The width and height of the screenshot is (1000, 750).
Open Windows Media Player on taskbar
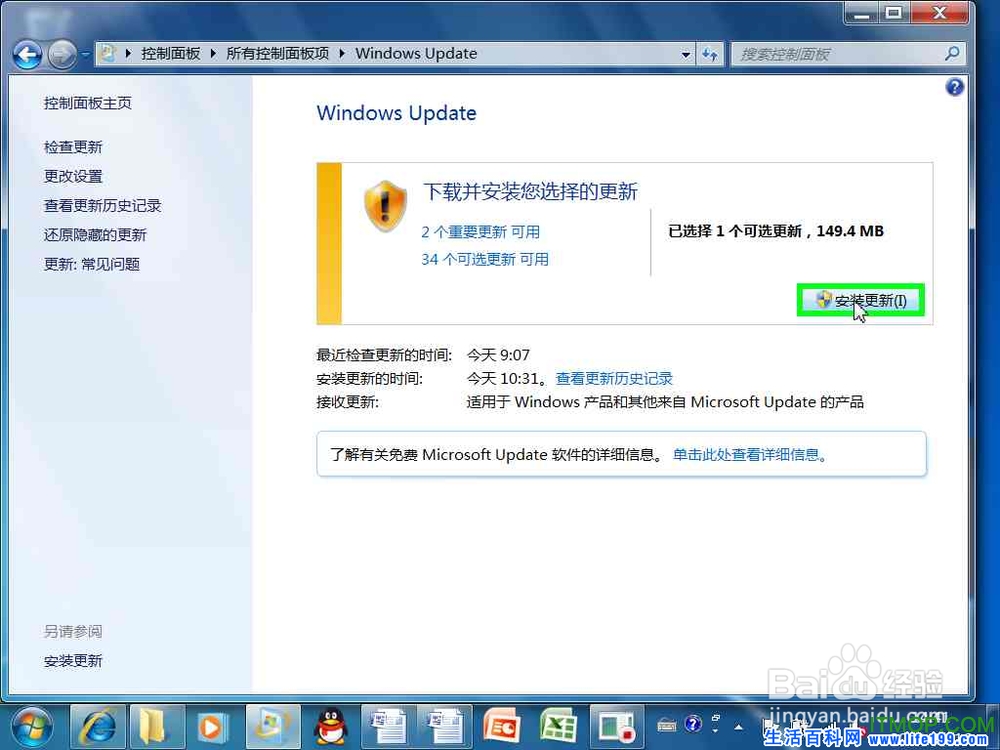point(211,727)
